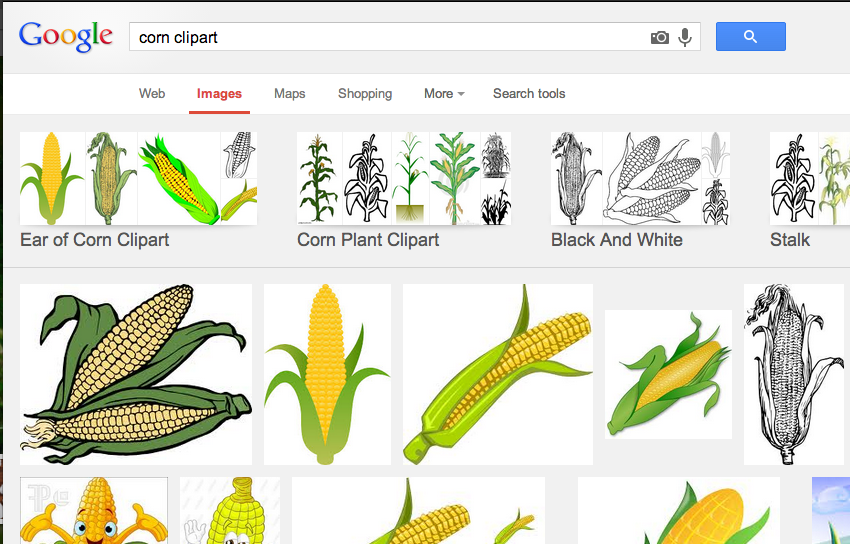This screenshot has height=544, width=850.
Task: Click the microphone voice search icon
Action: [685, 37]
